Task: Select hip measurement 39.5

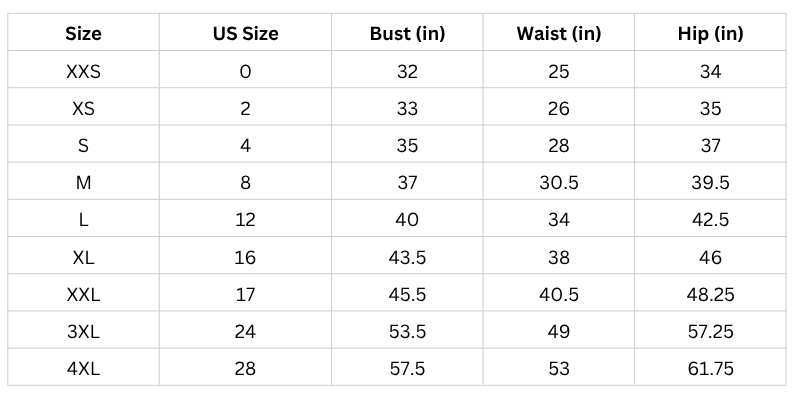Action: 710,183
